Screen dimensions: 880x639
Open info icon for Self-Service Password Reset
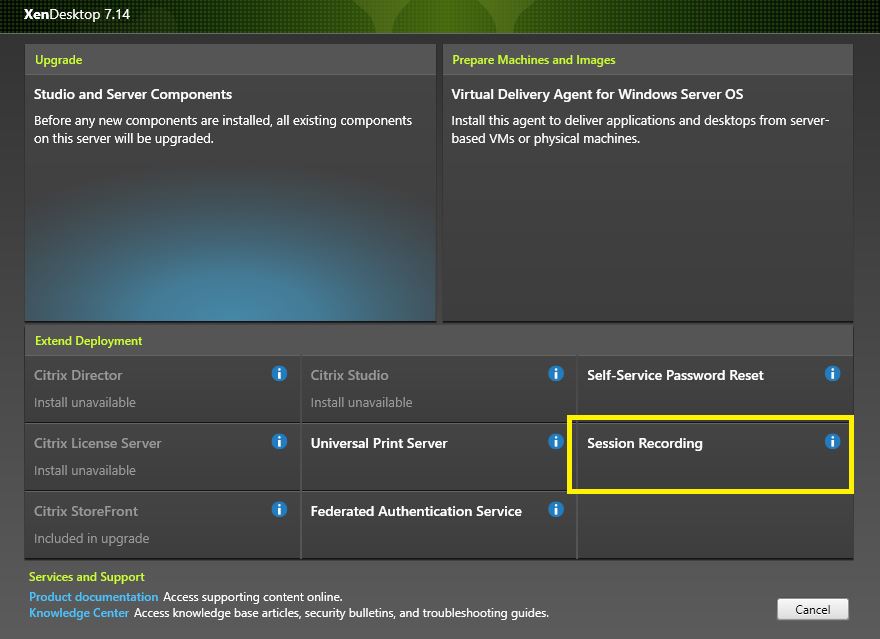pos(832,374)
